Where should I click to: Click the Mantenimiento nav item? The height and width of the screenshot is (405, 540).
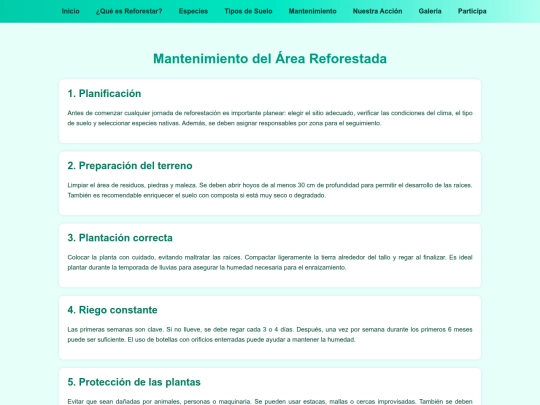tap(312, 11)
